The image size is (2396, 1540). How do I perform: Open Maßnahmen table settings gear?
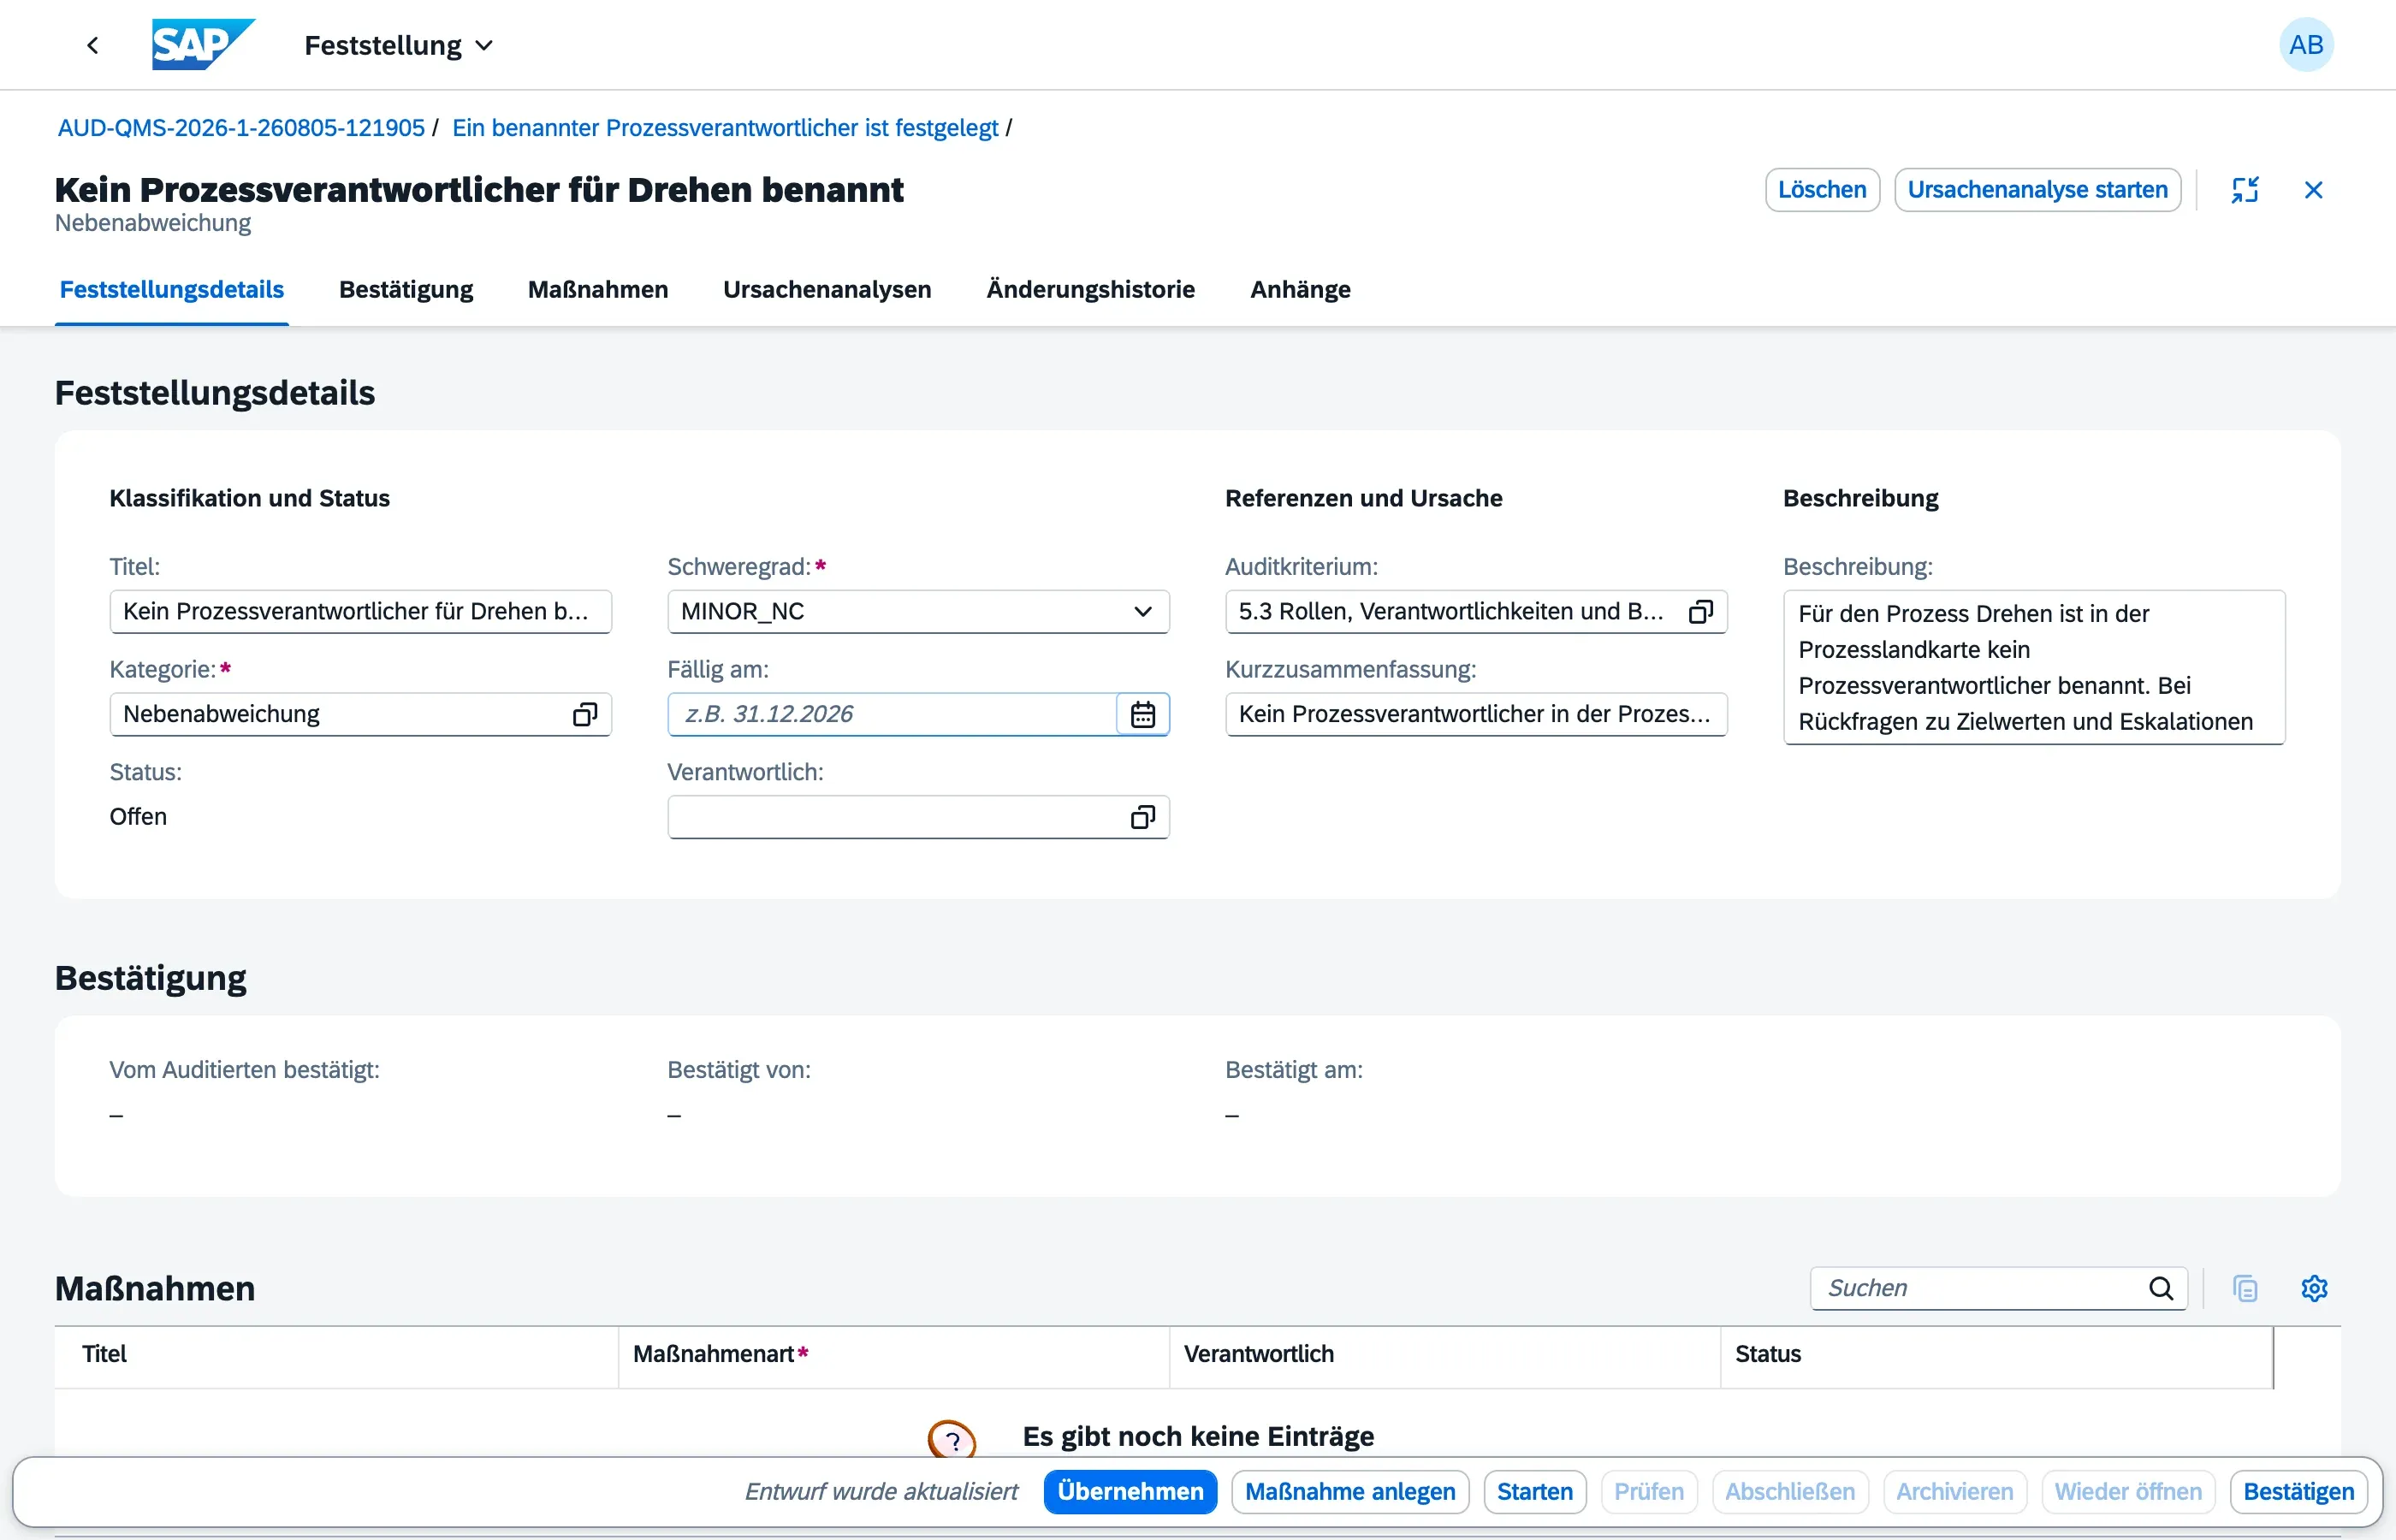[x=2314, y=1288]
